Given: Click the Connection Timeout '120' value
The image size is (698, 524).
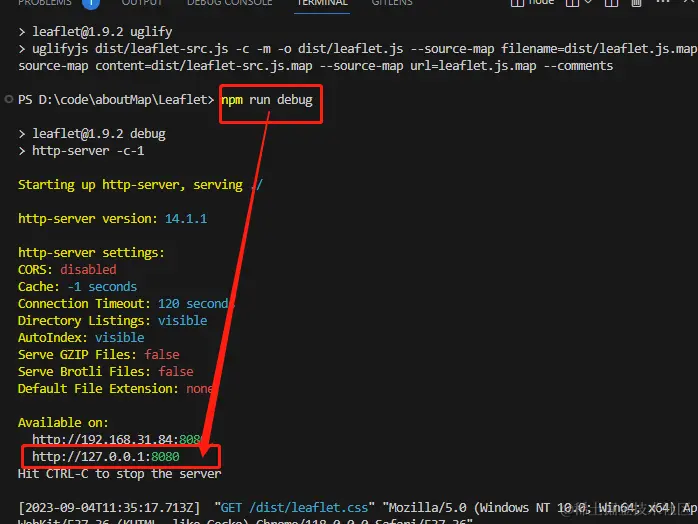Looking at the screenshot, I should click(x=169, y=304).
